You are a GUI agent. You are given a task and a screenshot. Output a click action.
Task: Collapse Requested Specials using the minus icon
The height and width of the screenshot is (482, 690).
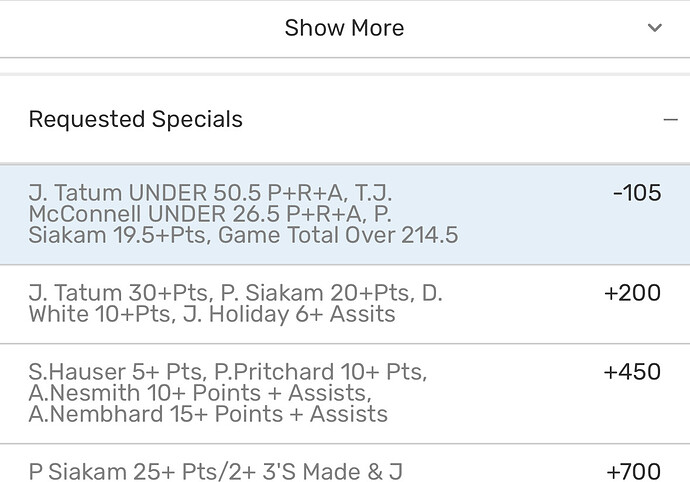670,120
